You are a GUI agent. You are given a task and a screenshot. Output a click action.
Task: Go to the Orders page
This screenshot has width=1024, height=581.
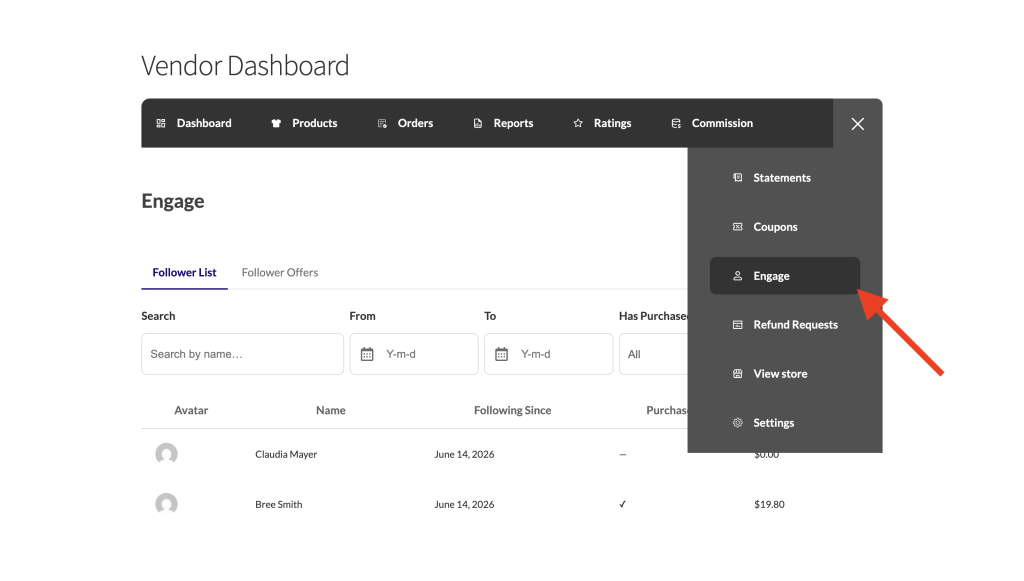coord(406,123)
